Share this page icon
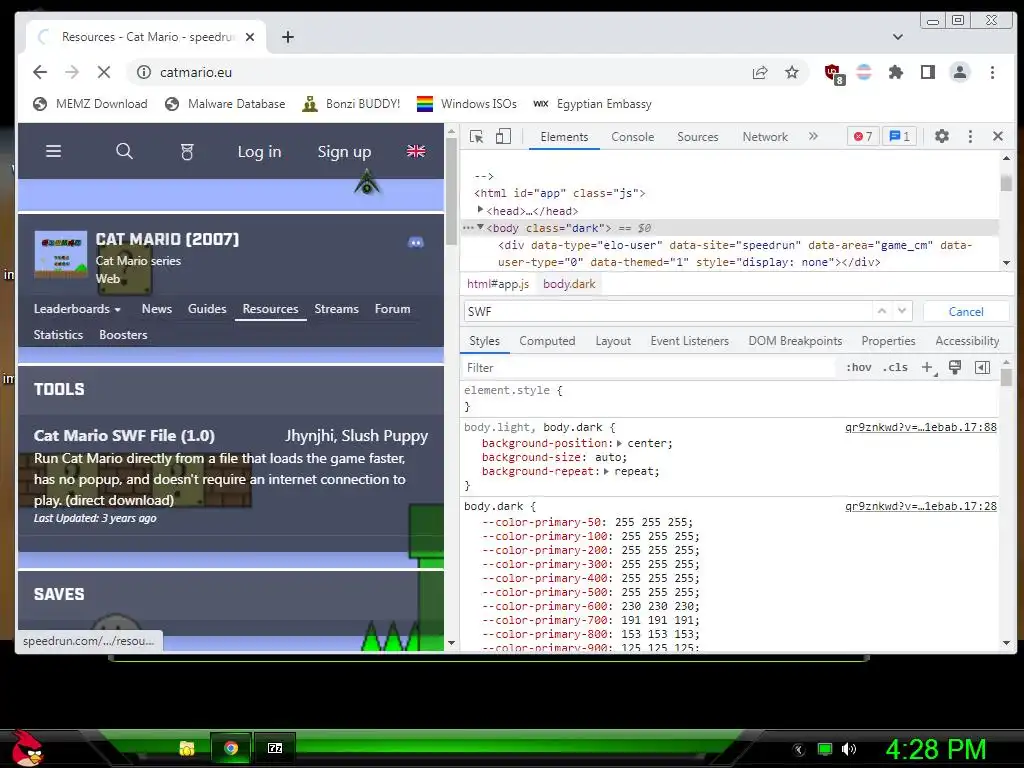 [760, 72]
